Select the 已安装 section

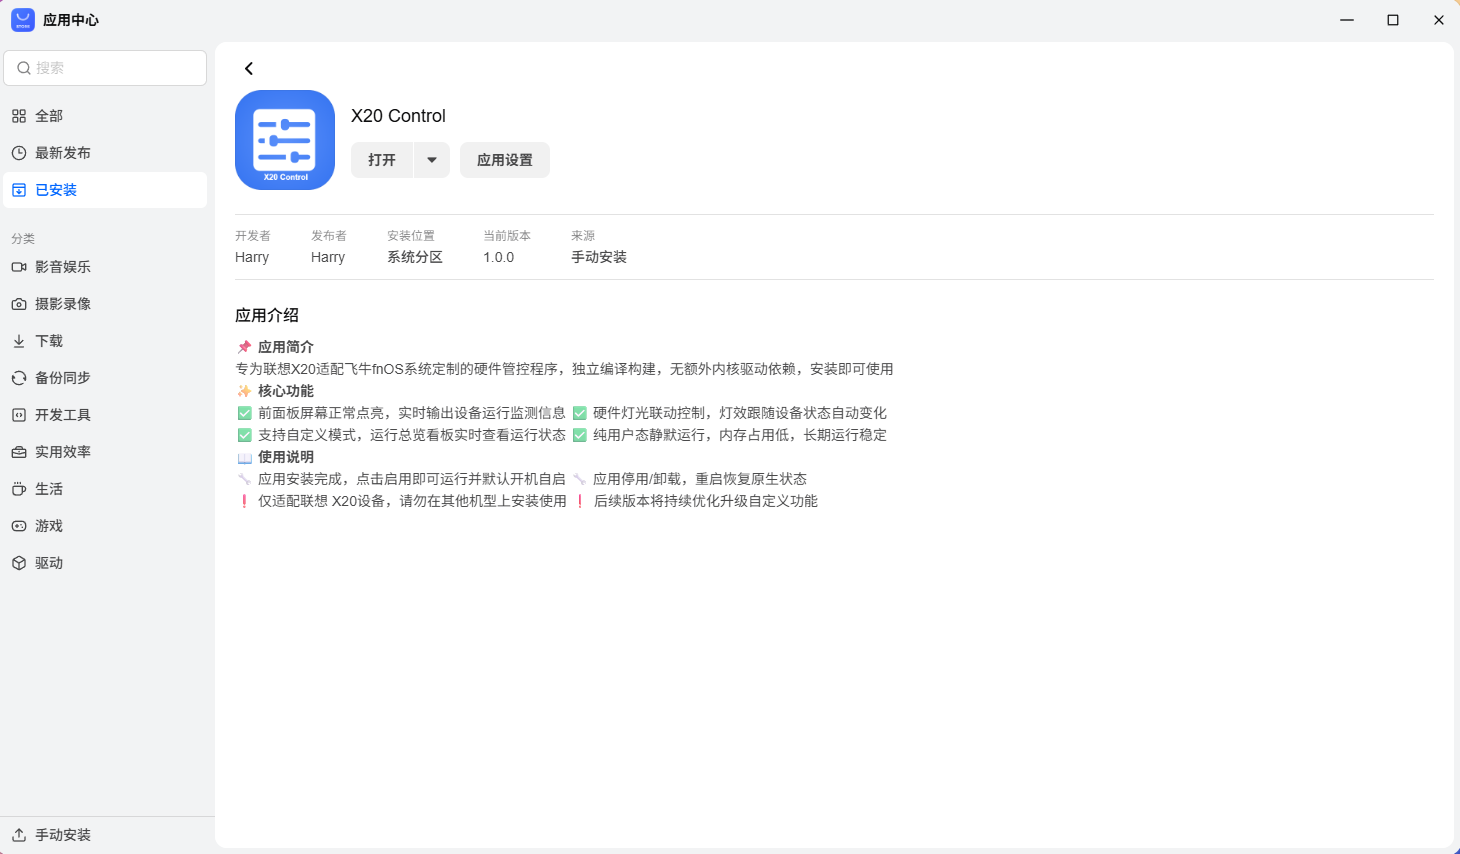pos(105,190)
